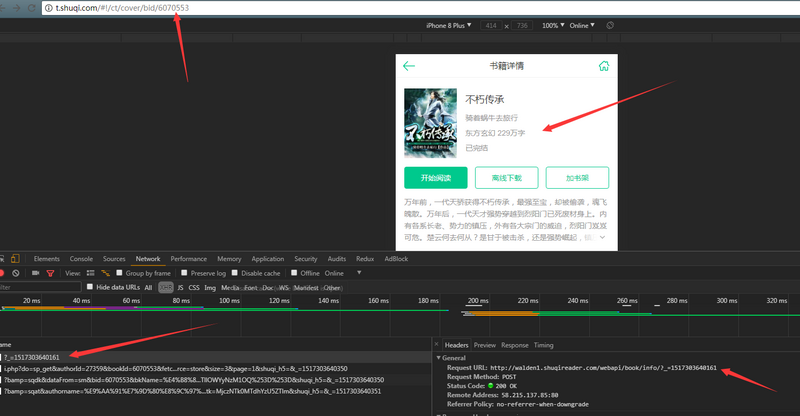Edit the 736 device height field

pyautogui.click(x=522, y=25)
